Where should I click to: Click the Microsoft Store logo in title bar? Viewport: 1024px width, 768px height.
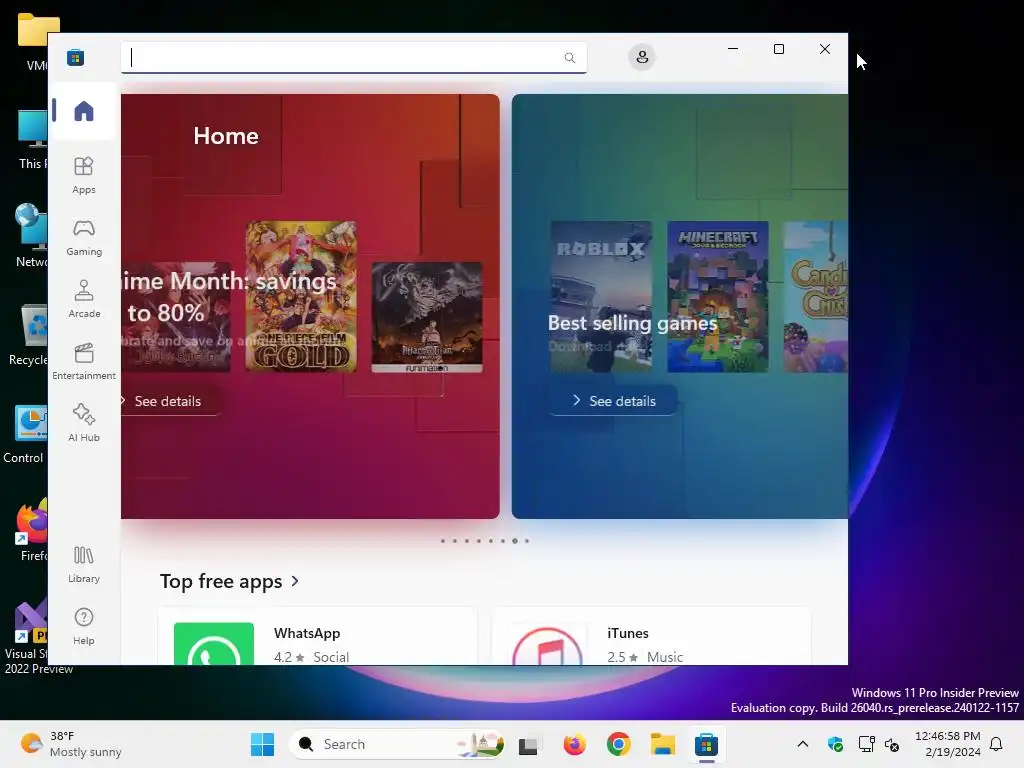tap(76, 57)
